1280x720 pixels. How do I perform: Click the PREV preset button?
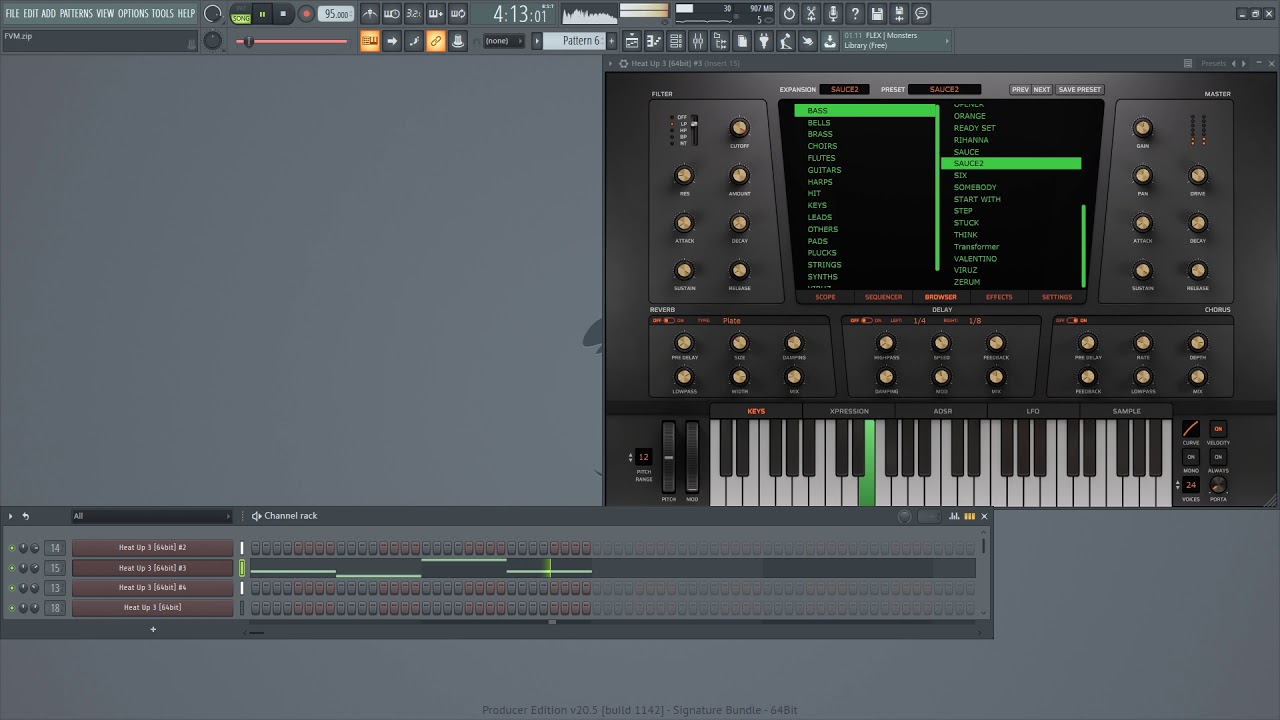coord(1020,89)
